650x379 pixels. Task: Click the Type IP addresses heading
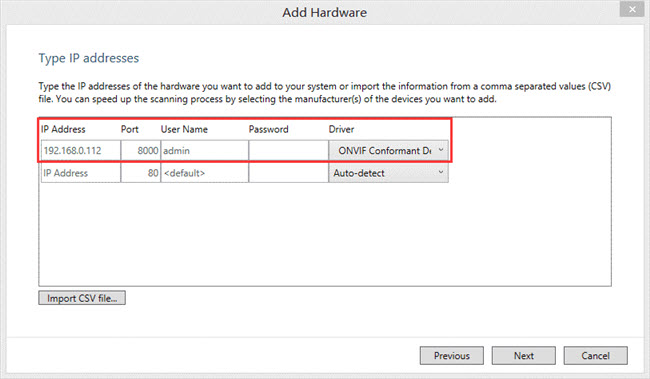coord(89,58)
